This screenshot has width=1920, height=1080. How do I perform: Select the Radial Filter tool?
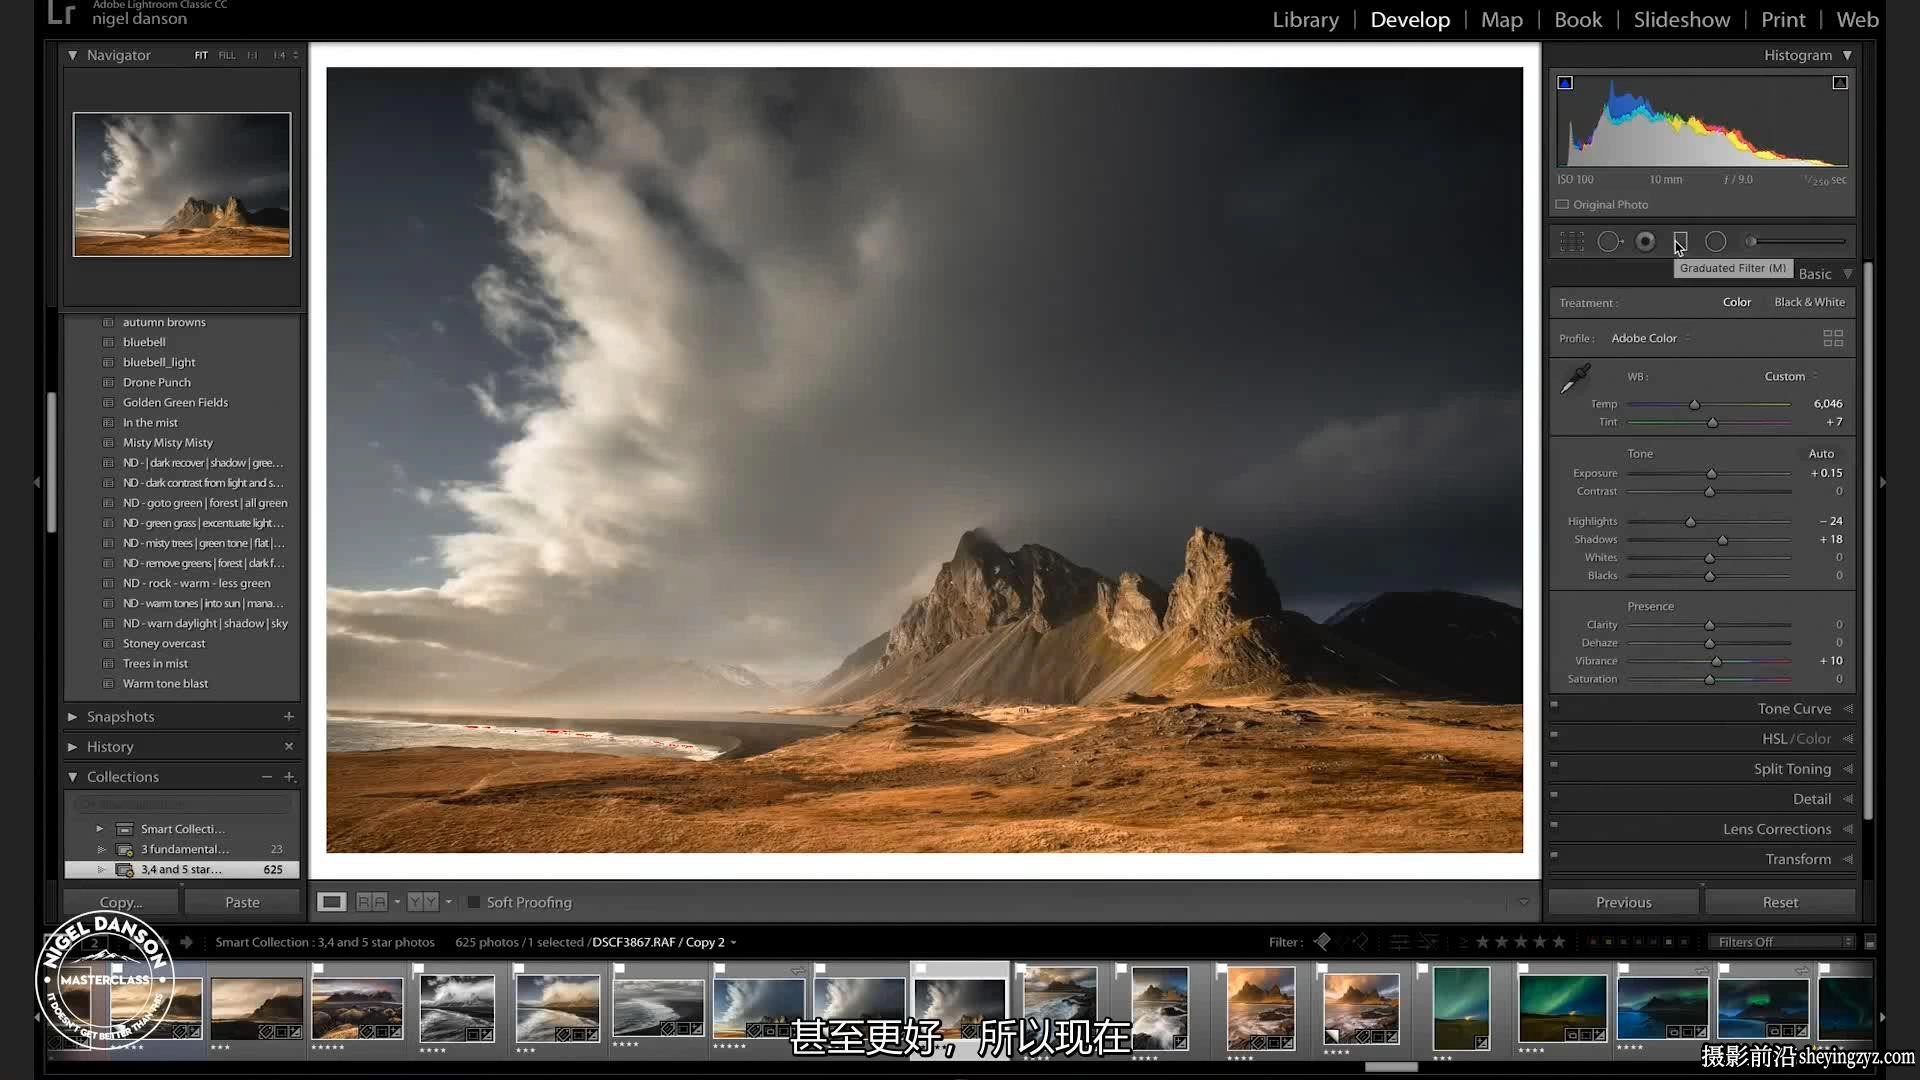[1716, 241]
